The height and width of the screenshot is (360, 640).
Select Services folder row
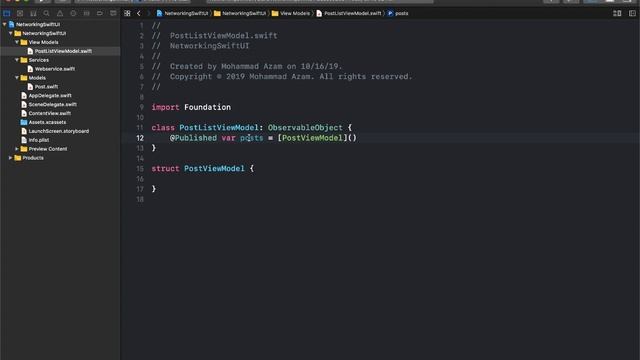pos(60,60)
